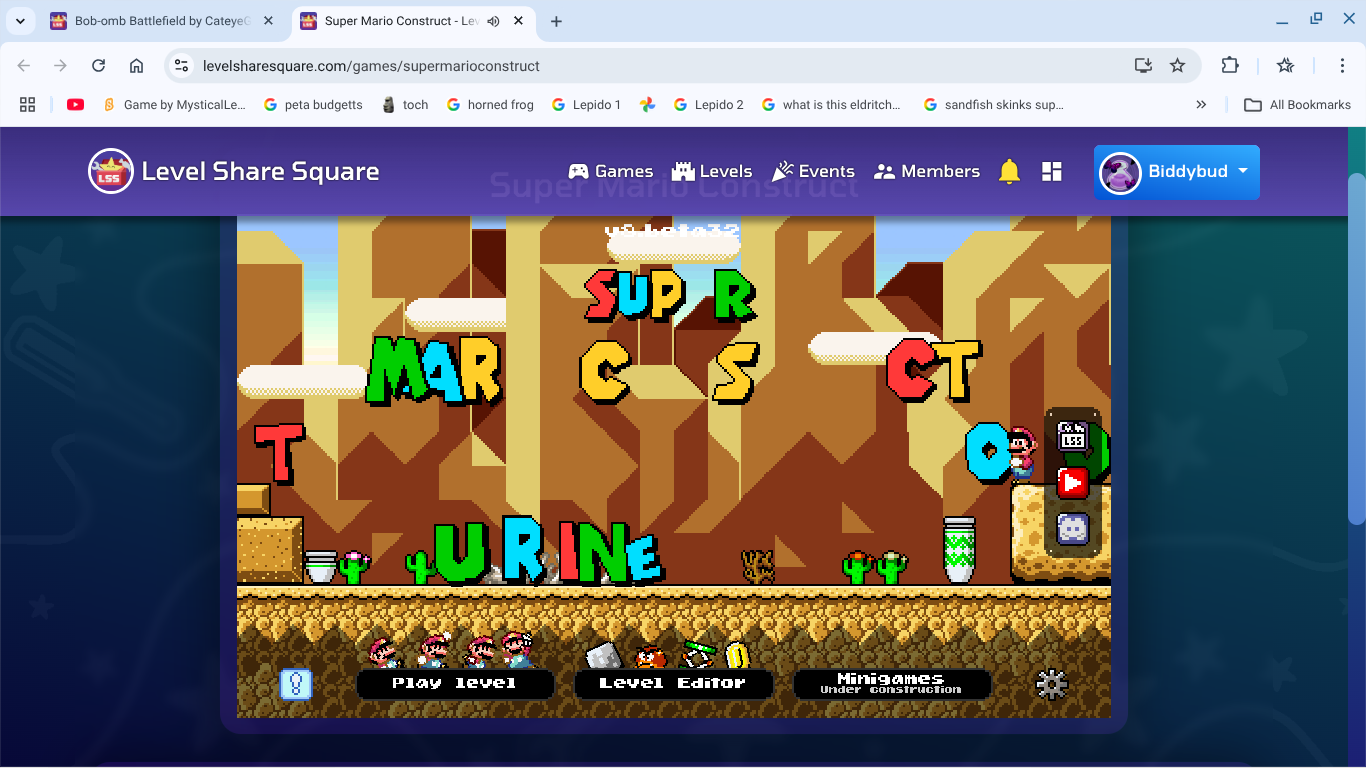Open the Lepido 2 bookmark
Viewport: 1366px width, 768px height.
[x=709, y=104]
